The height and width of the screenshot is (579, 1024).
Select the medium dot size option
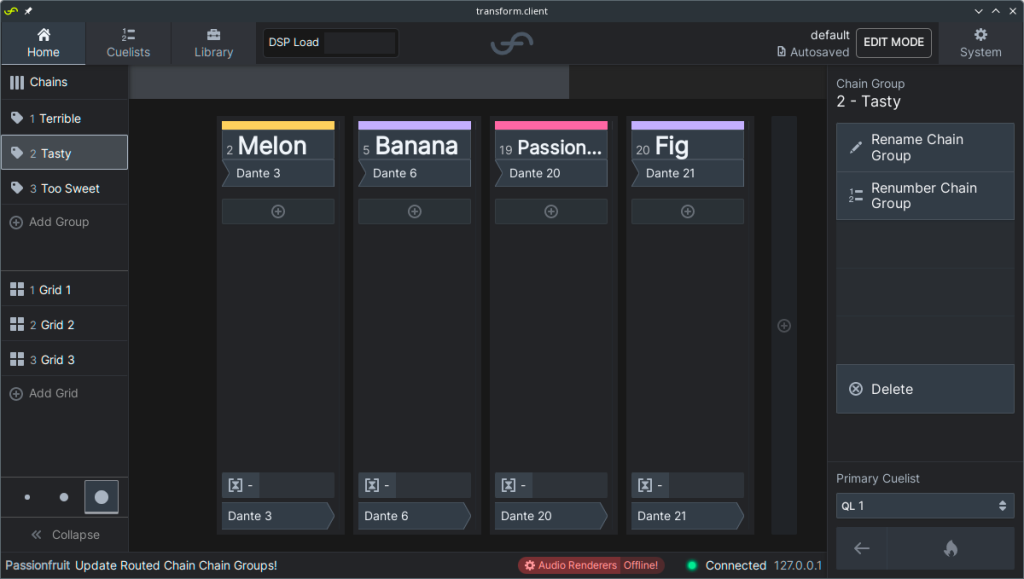[63, 497]
